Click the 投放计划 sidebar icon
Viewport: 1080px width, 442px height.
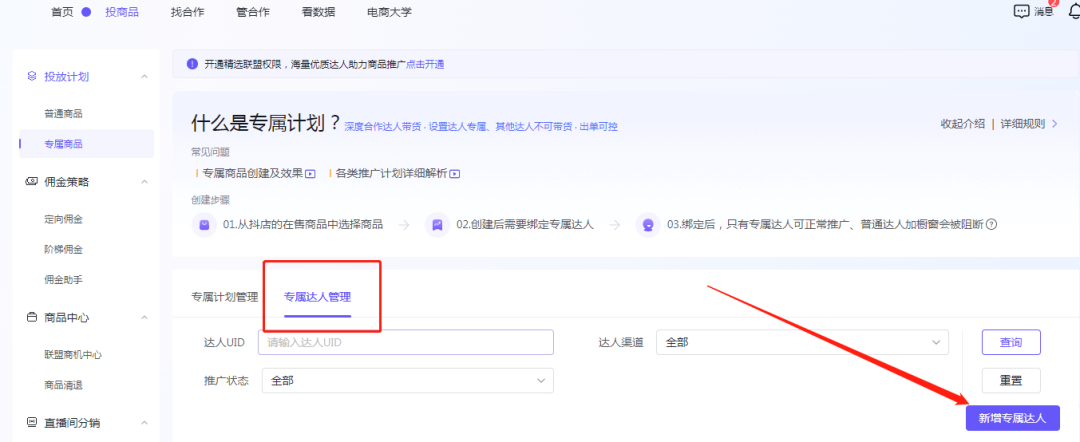click(32, 76)
